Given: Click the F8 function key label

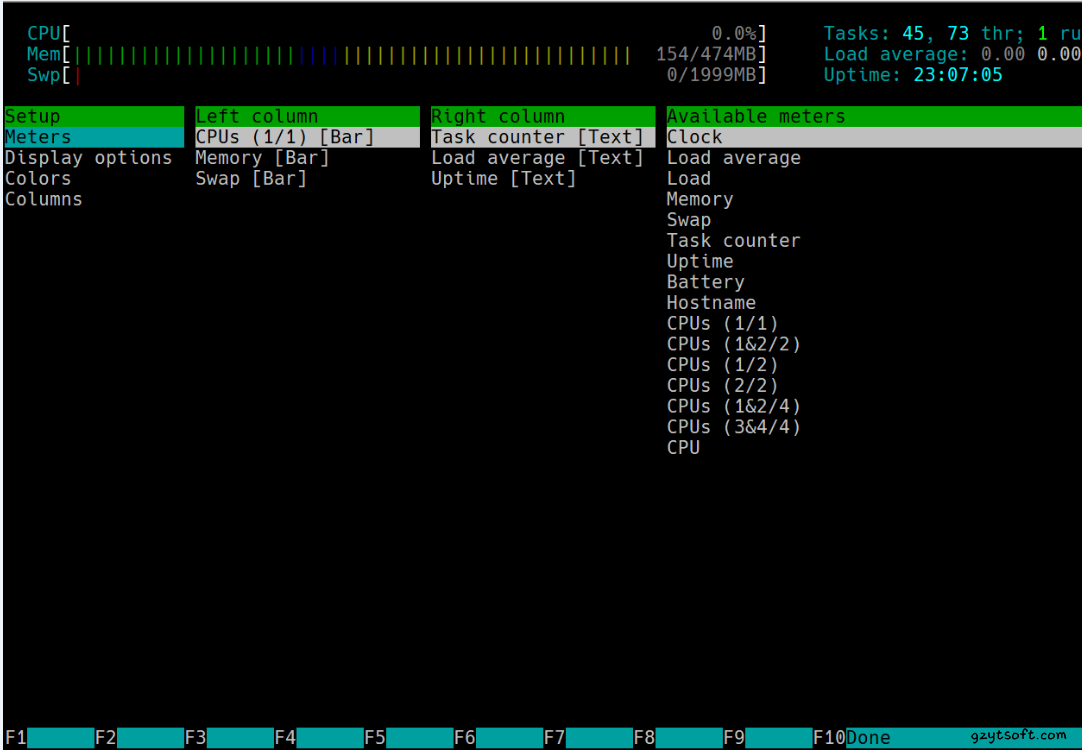Looking at the screenshot, I should pyautogui.click(x=644, y=738).
